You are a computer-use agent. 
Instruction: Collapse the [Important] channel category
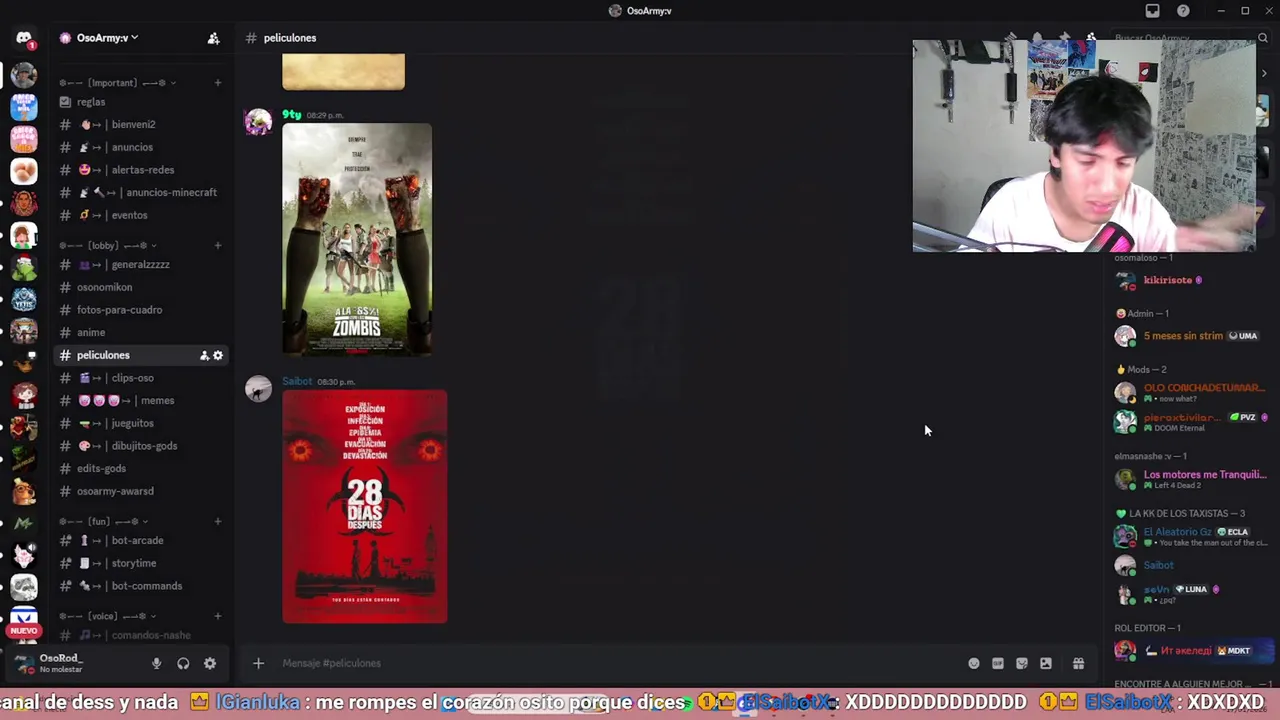point(117,83)
